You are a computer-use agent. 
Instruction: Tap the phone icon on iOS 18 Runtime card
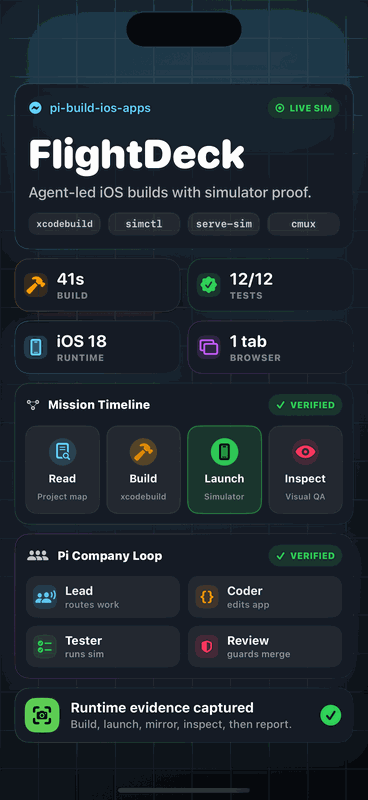click(36, 347)
